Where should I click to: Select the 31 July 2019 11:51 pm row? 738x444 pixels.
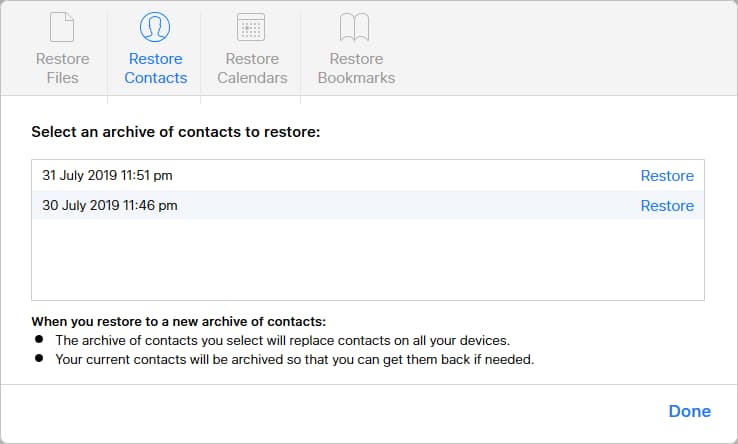[368, 176]
